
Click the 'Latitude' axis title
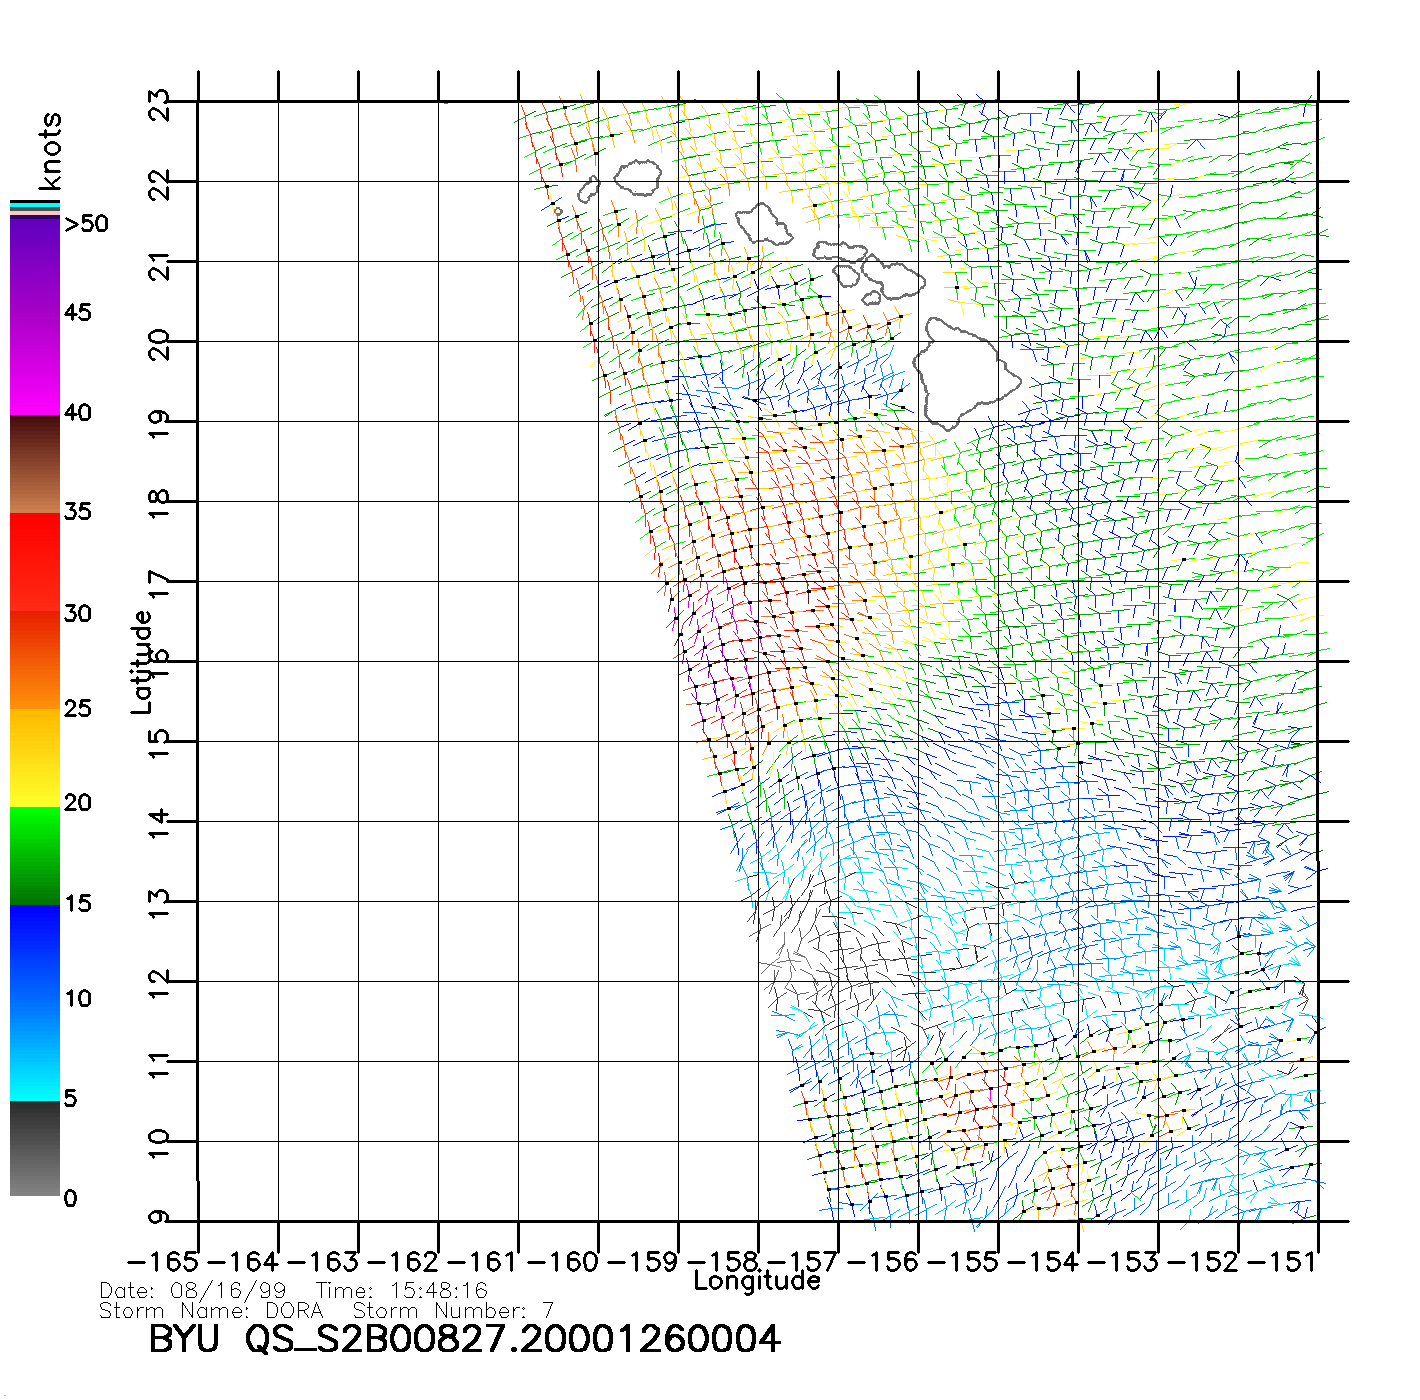point(142,661)
